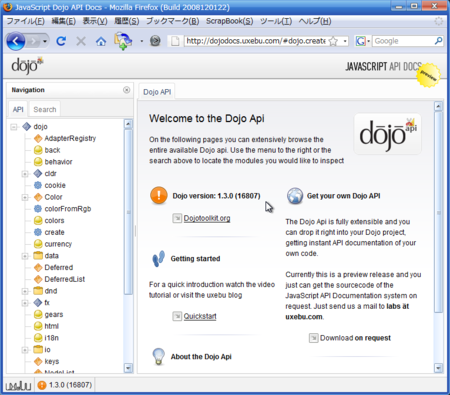Screen dimensions: 450x395
Task: Click the Stop loading X icon
Action: click(x=81, y=41)
